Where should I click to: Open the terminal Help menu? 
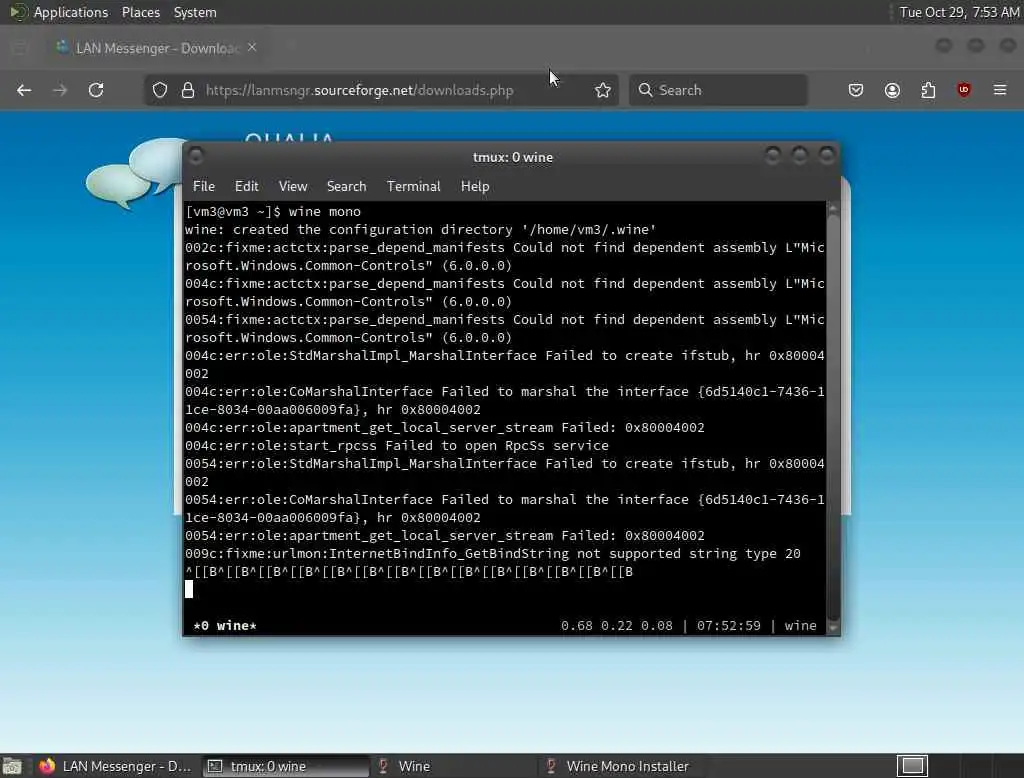[475, 186]
